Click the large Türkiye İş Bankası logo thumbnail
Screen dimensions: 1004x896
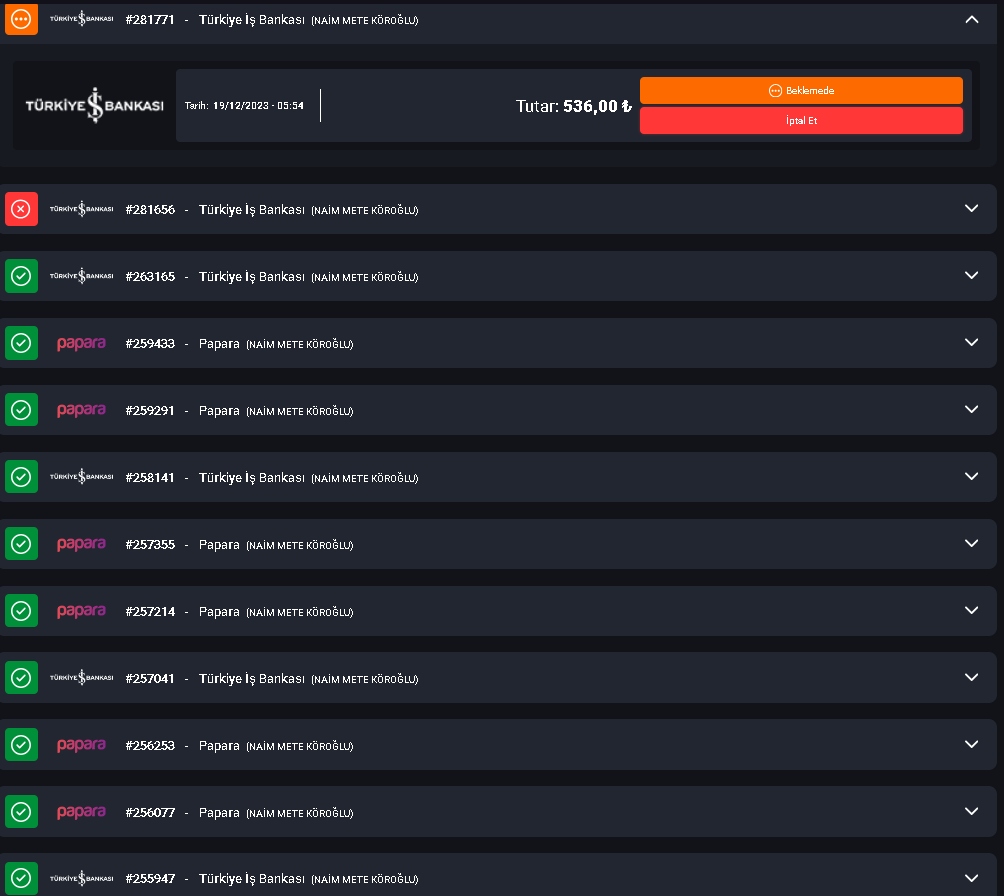94,106
